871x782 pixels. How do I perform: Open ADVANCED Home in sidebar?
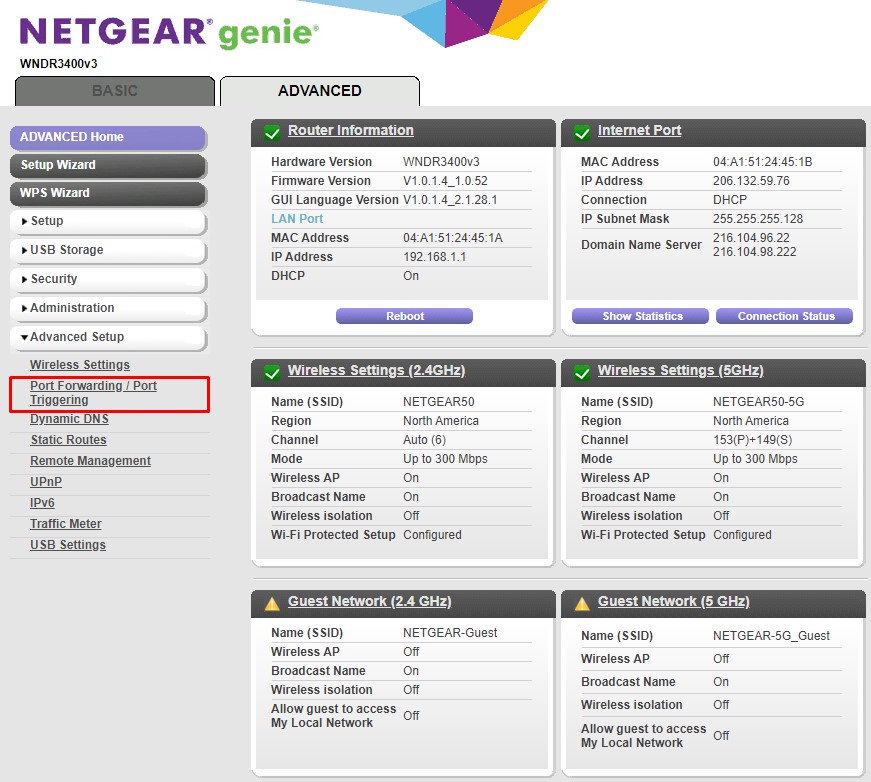108,137
